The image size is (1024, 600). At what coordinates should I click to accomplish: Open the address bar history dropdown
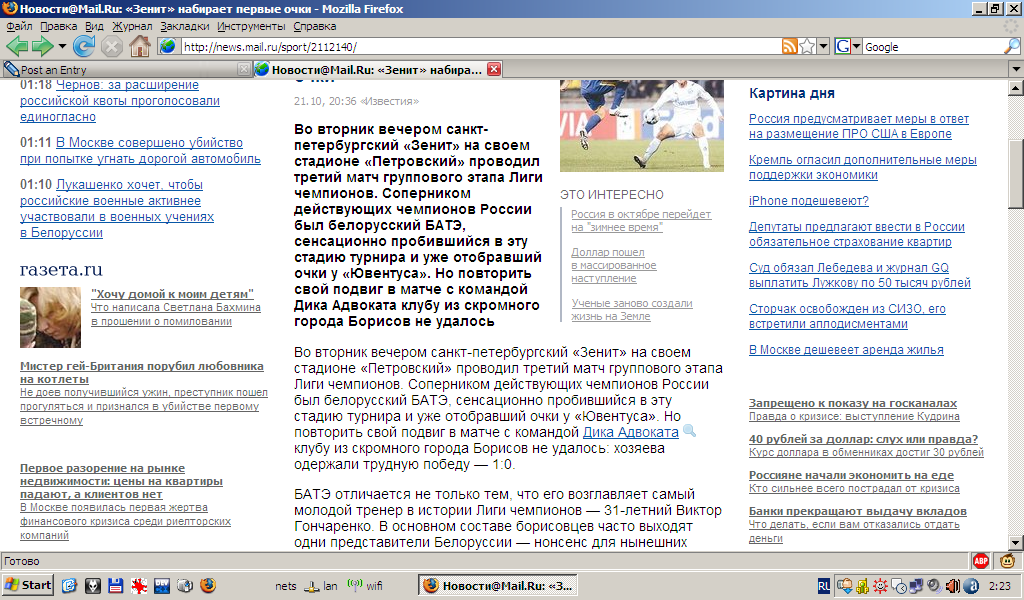[824, 46]
